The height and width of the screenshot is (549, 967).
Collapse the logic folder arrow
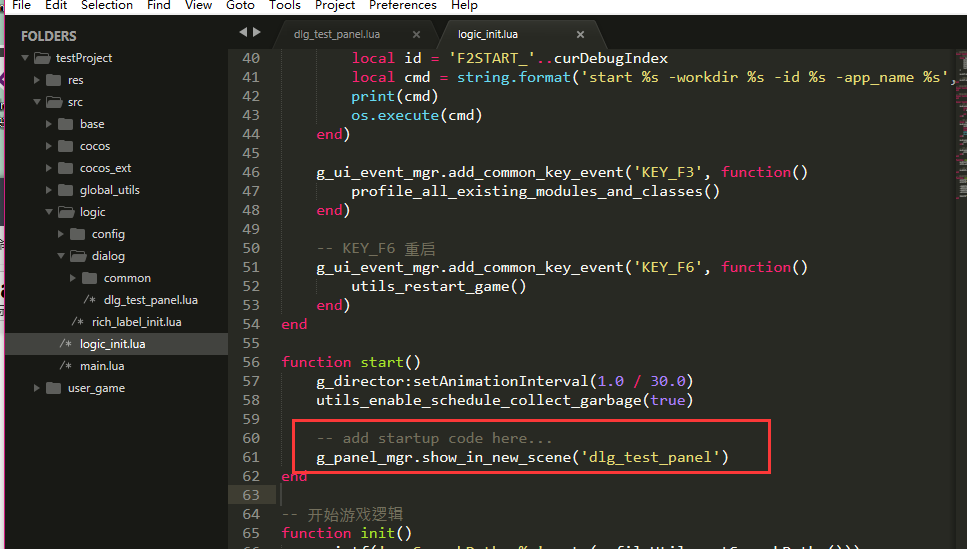pos(49,212)
